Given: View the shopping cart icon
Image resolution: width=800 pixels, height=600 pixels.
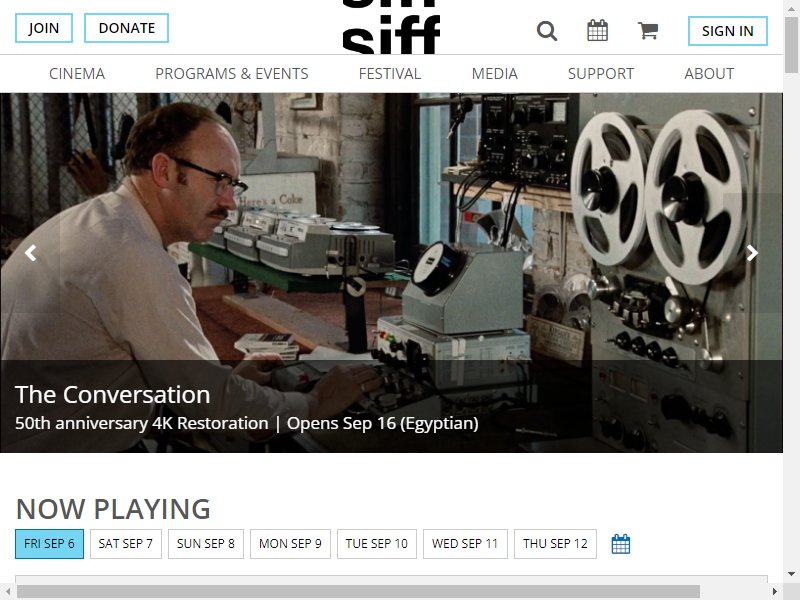Looking at the screenshot, I should [x=647, y=31].
